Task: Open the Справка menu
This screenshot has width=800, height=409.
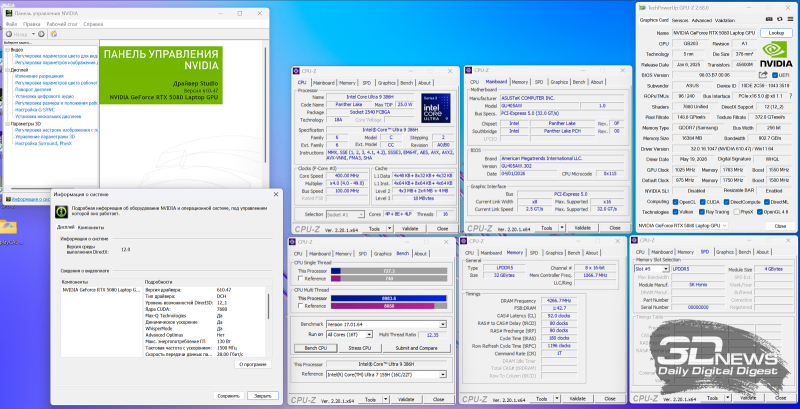Action: (93, 24)
